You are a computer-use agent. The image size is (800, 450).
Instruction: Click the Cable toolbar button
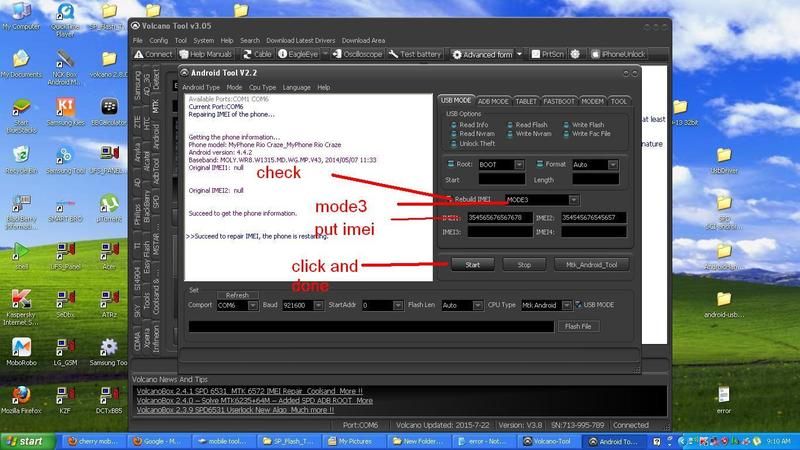click(257, 54)
